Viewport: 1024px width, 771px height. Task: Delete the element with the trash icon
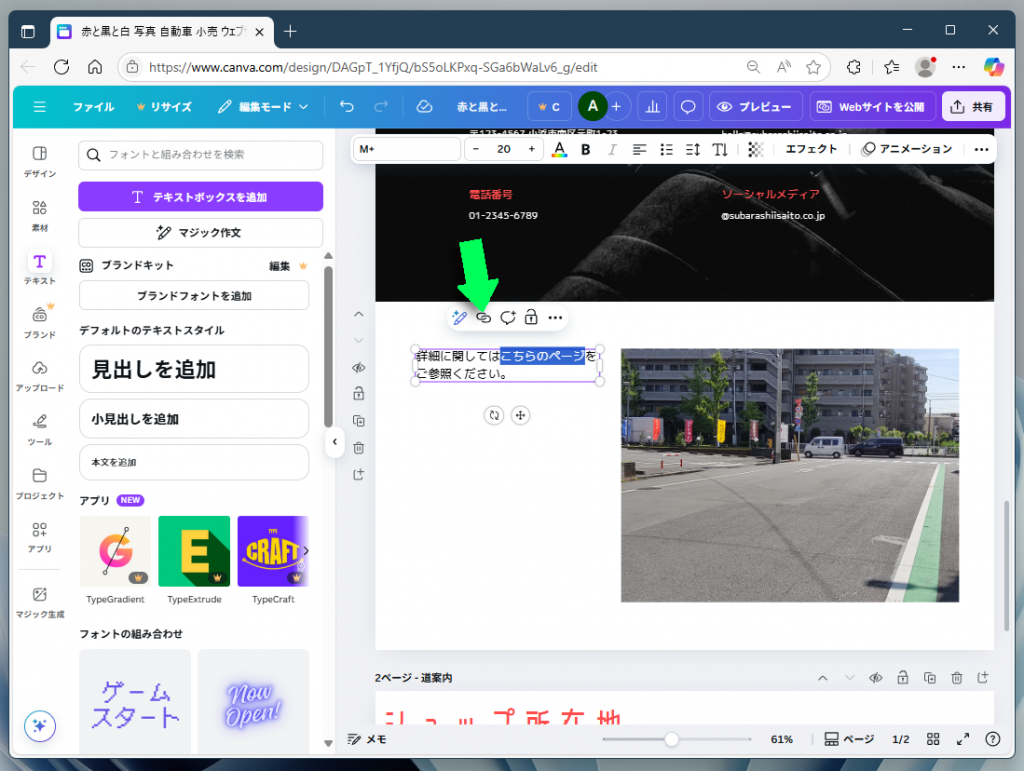coord(358,447)
